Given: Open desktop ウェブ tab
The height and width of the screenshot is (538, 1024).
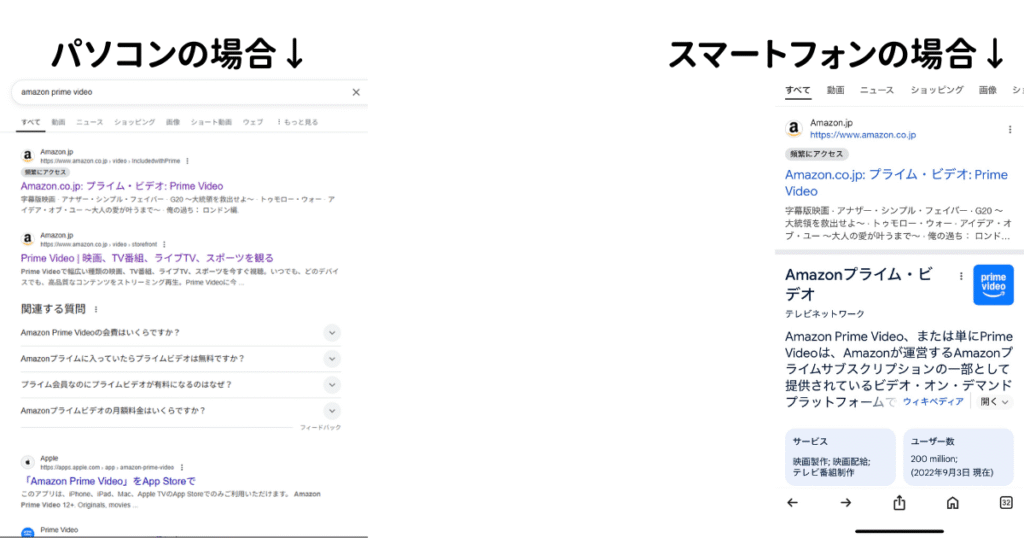Looking at the screenshot, I should point(253,122).
